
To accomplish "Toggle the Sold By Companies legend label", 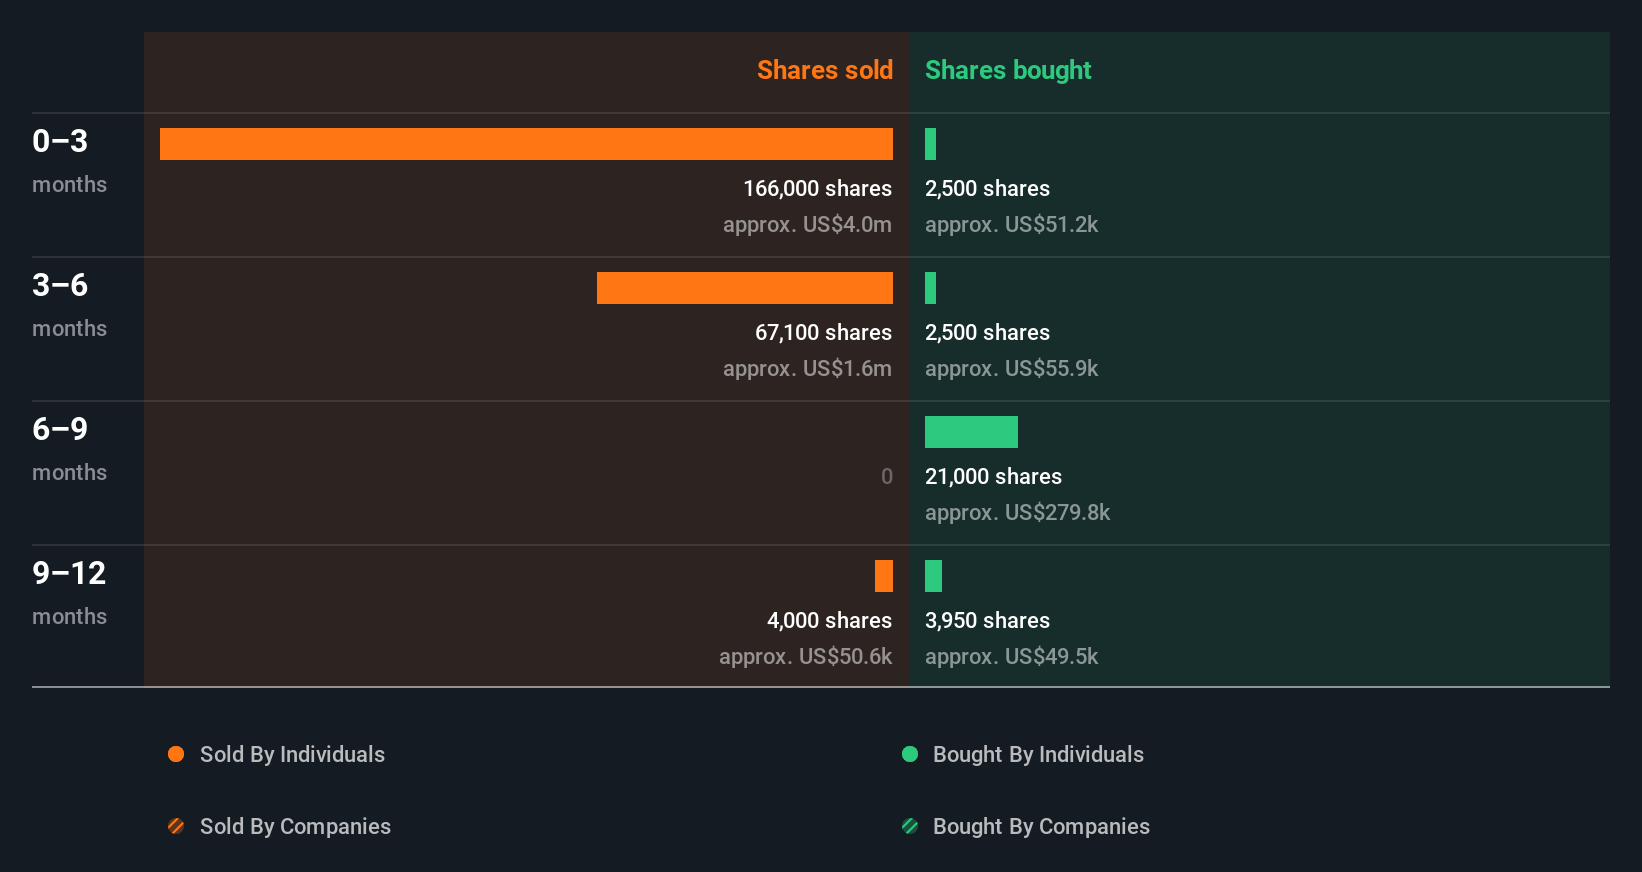I will [295, 826].
